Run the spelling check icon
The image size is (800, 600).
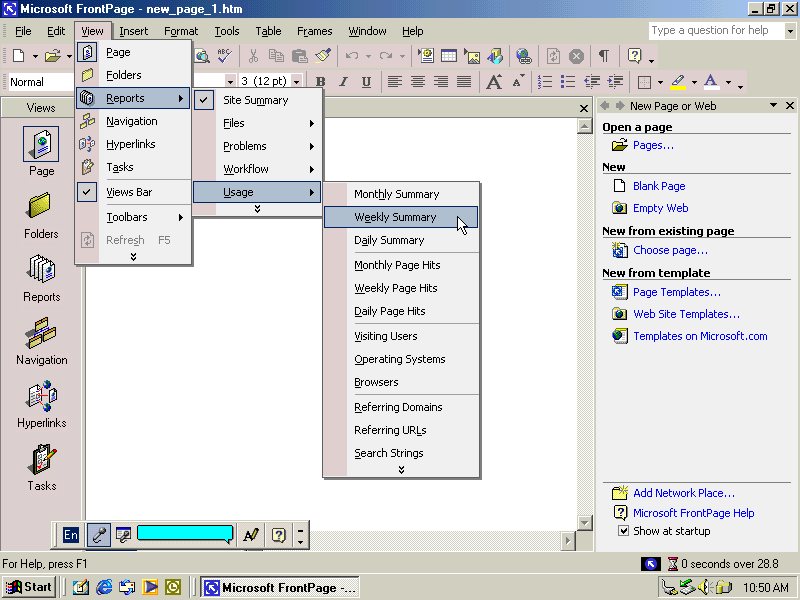pos(224,56)
